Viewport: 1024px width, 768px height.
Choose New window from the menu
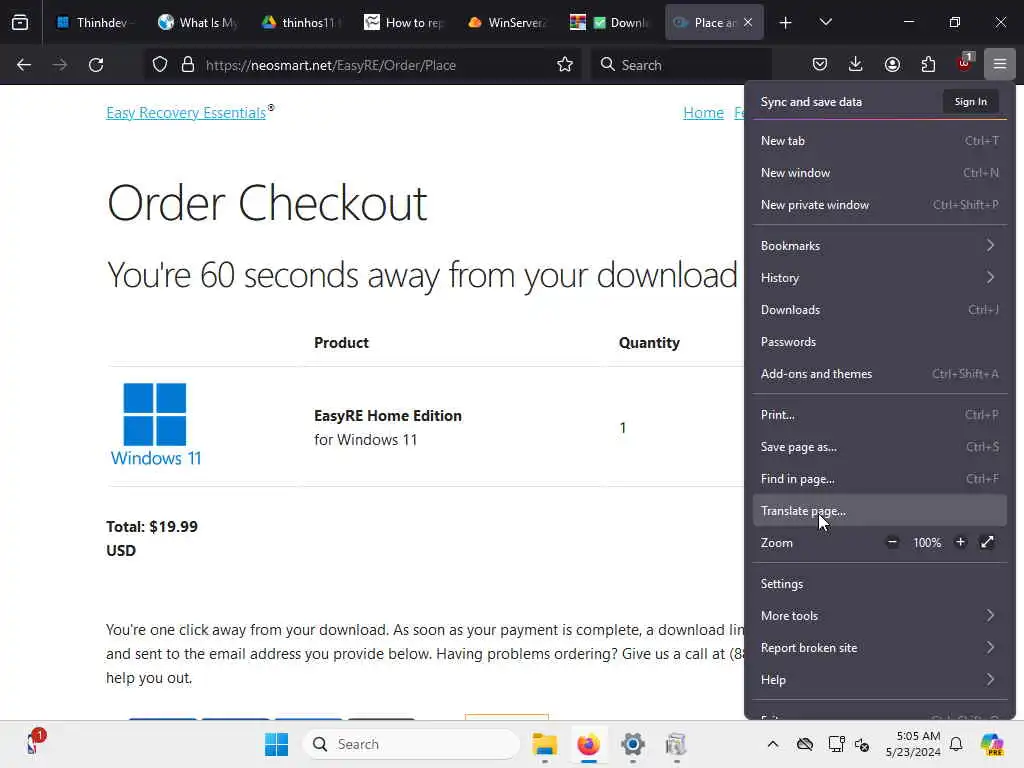click(x=879, y=172)
